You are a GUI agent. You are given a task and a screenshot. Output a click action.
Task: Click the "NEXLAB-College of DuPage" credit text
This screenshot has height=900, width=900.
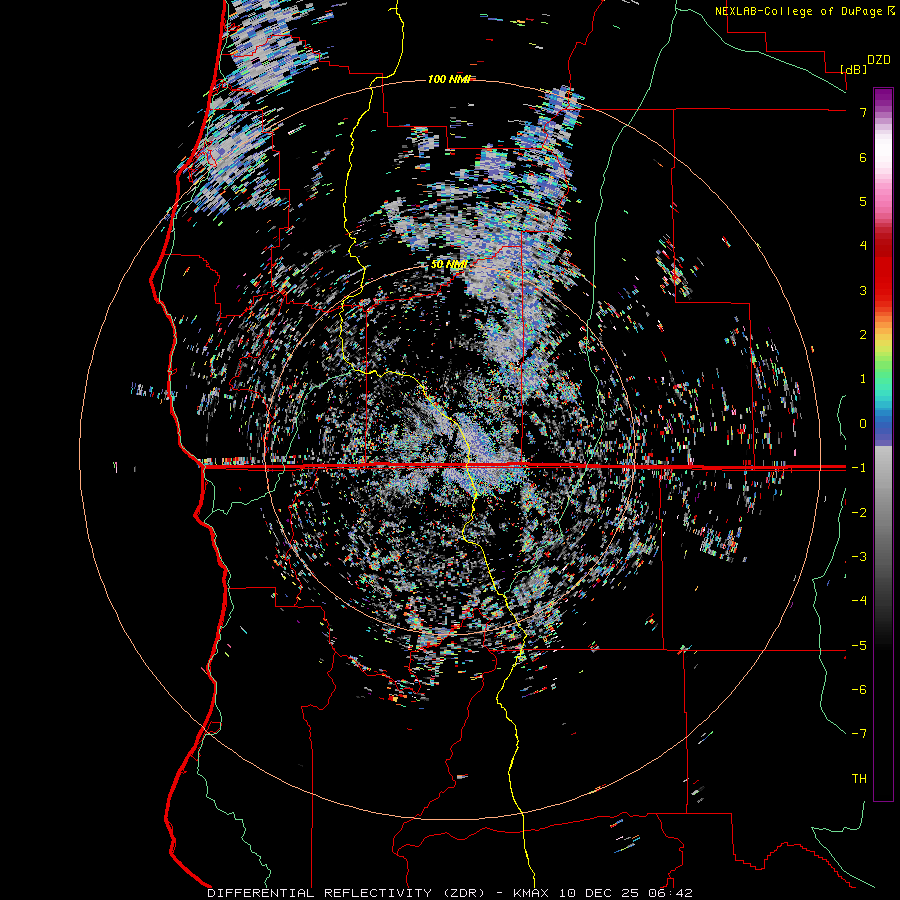pyautogui.click(x=798, y=11)
